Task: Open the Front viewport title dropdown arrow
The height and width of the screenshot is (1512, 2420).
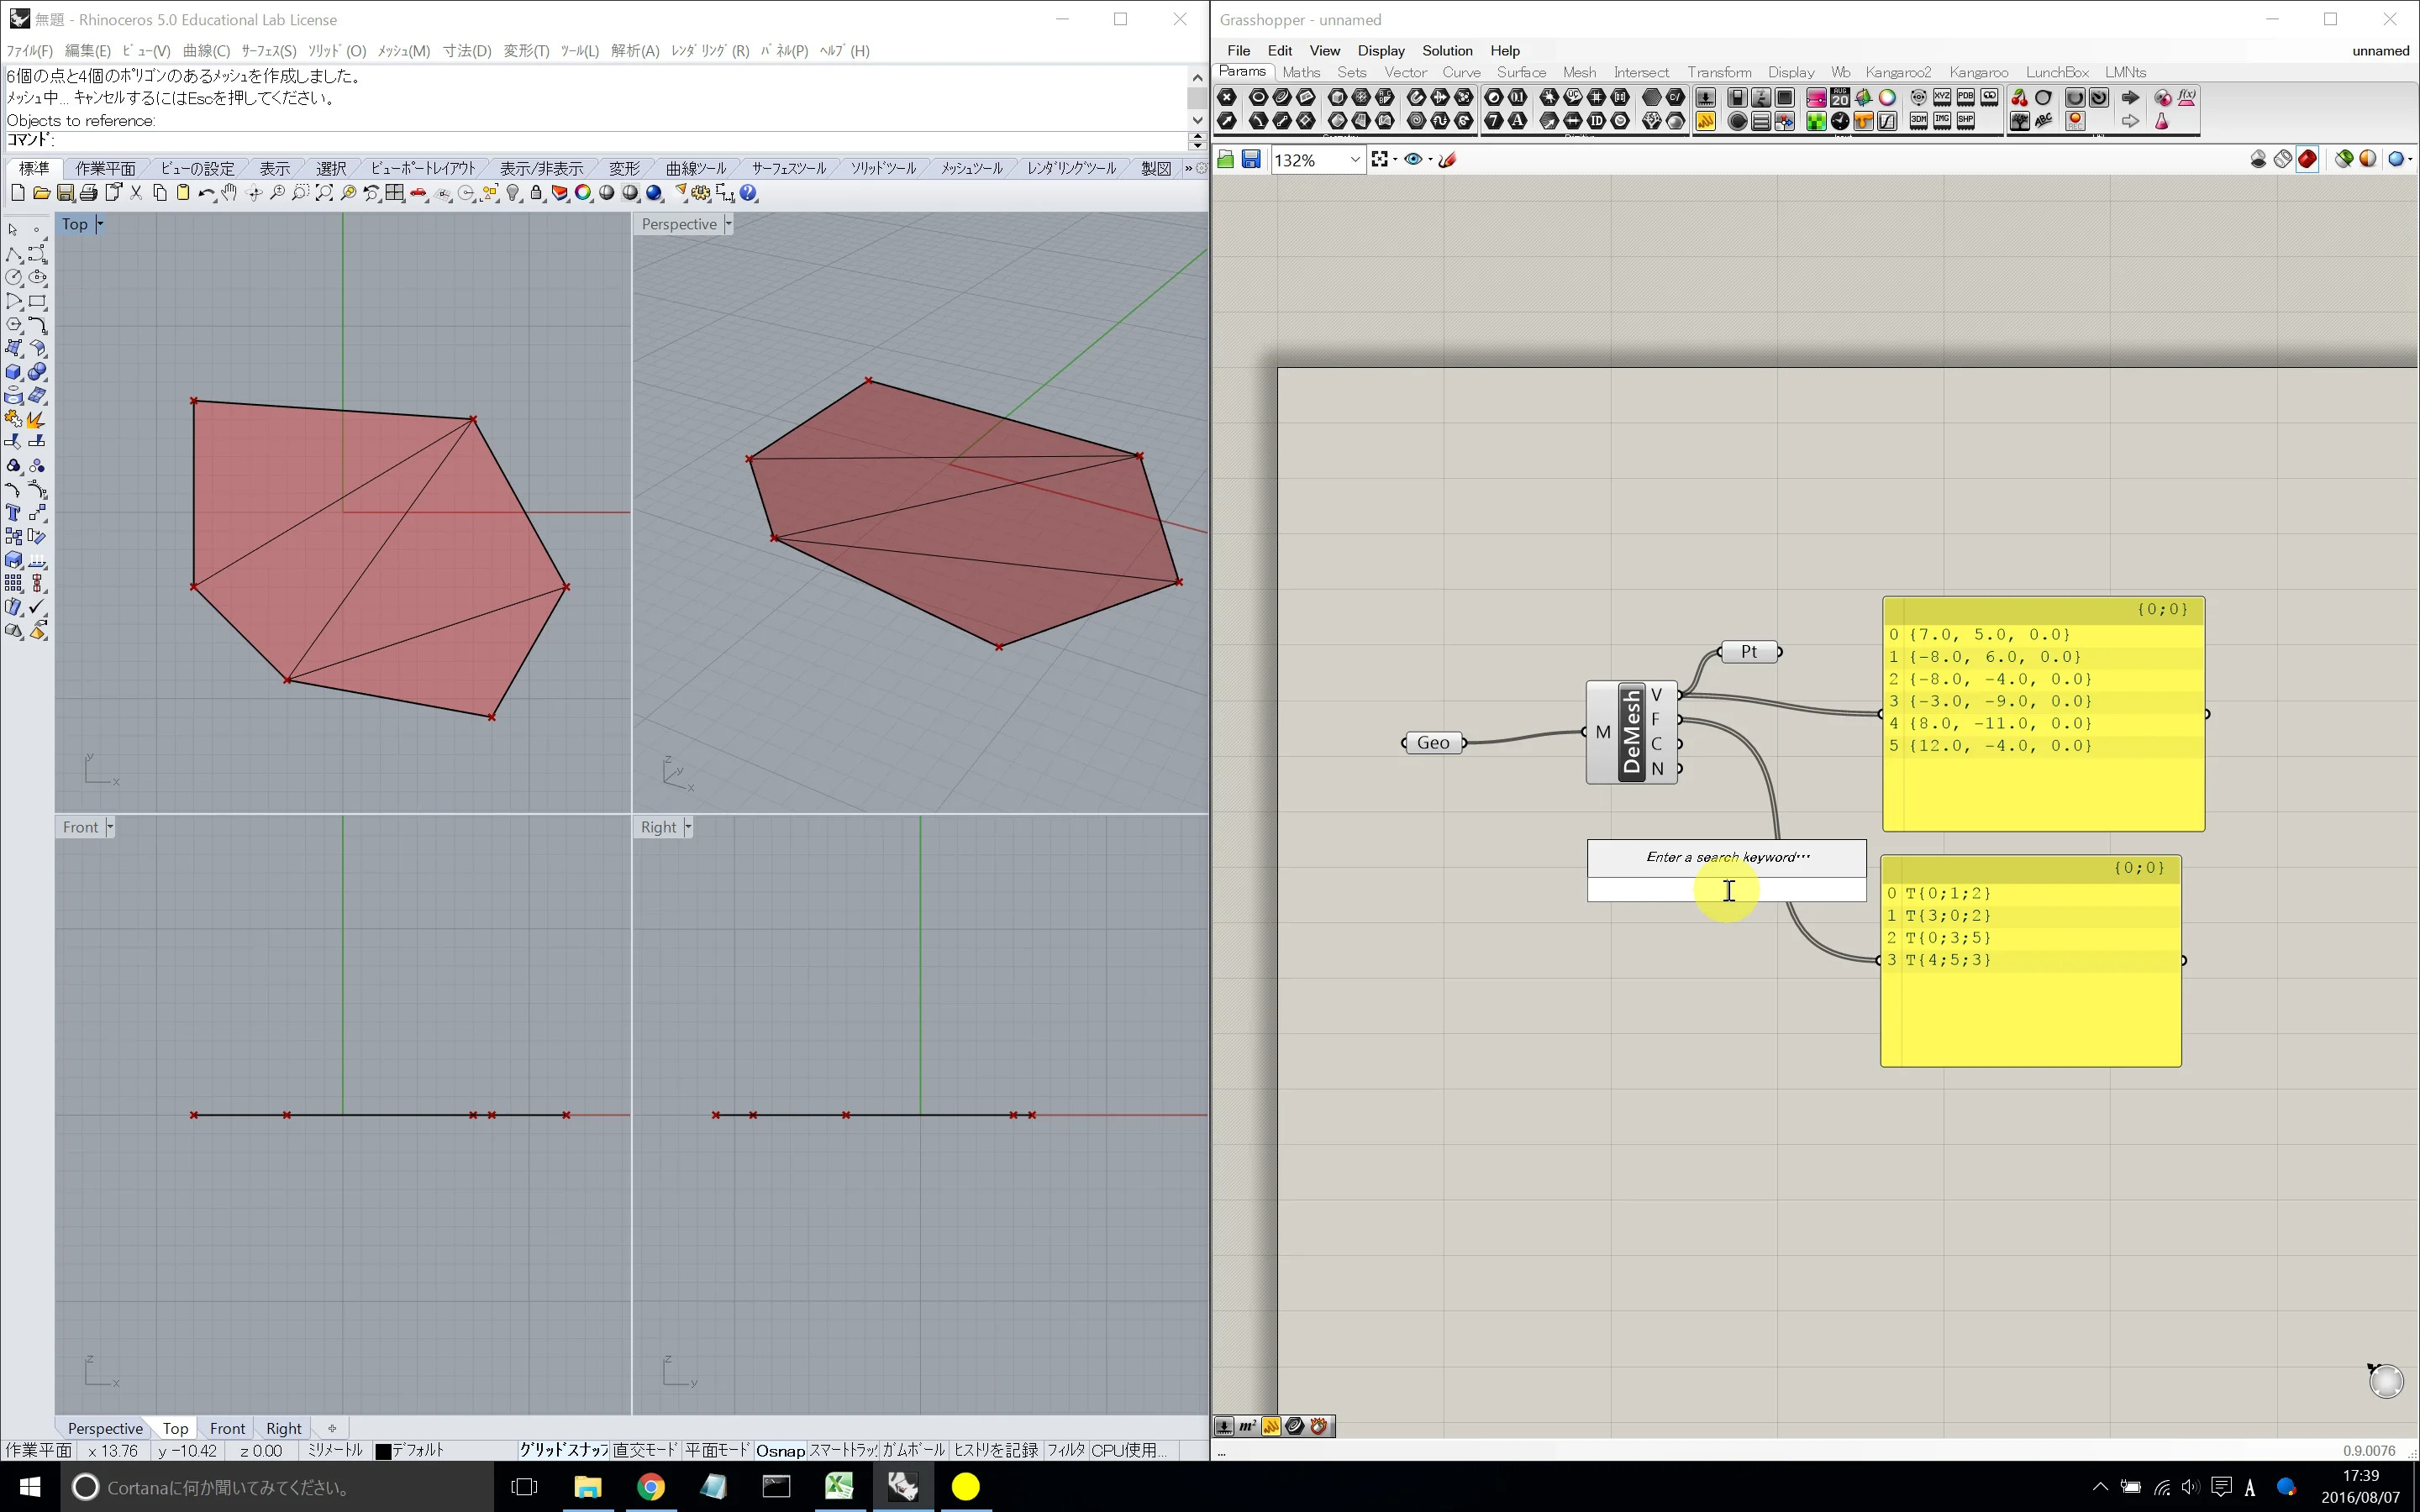Action: (109, 827)
